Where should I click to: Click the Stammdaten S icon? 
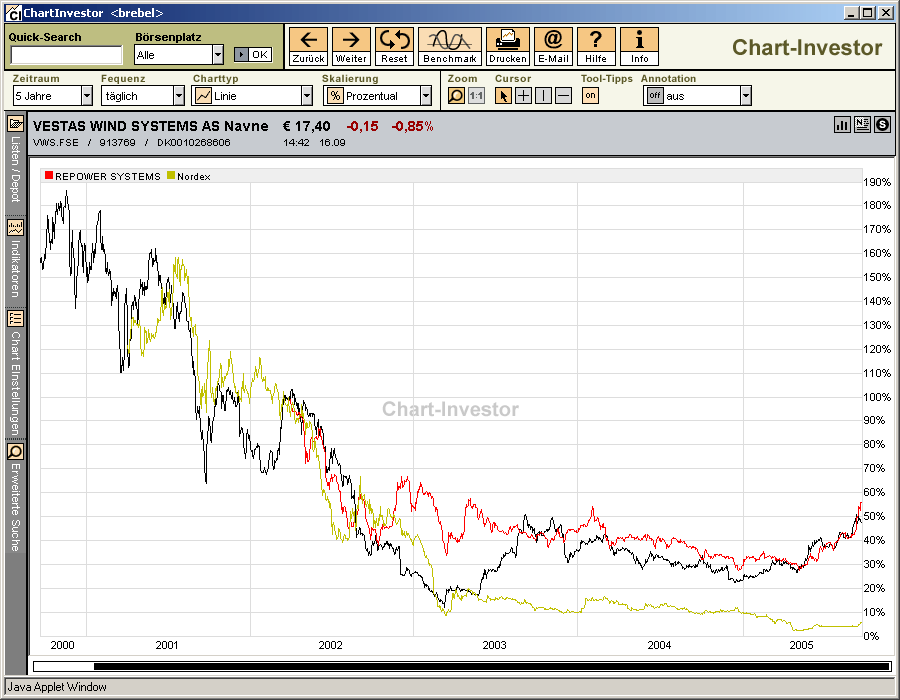coord(882,125)
